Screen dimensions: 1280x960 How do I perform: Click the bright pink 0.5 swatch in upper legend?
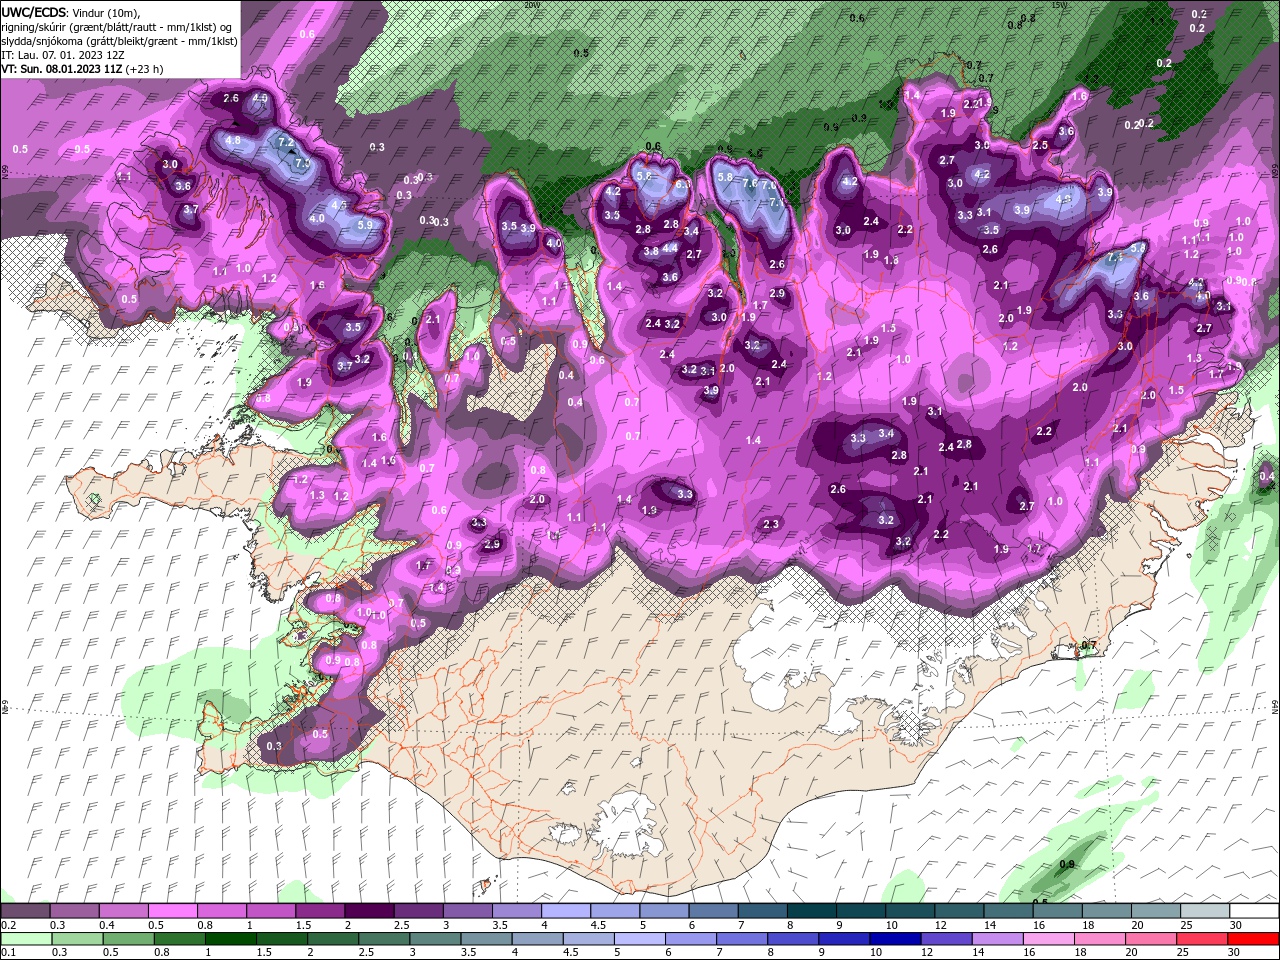(x=173, y=910)
